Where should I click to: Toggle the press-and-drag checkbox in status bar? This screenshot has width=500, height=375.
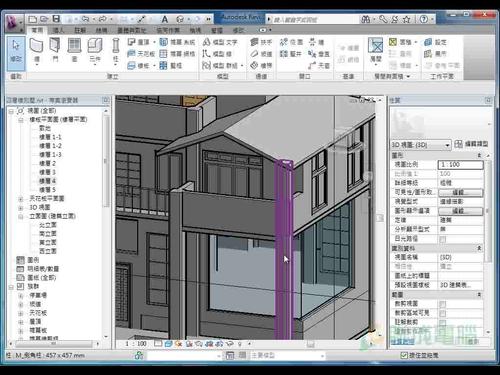(404, 355)
